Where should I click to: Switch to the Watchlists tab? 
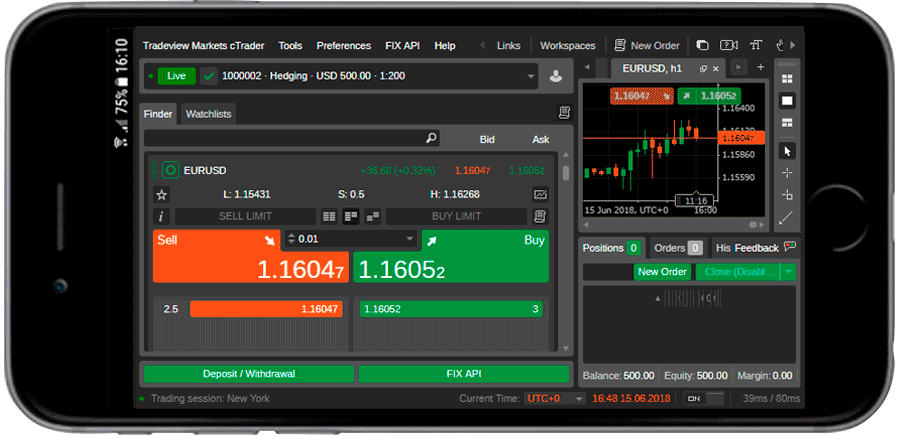pyautogui.click(x=209, y=114)
